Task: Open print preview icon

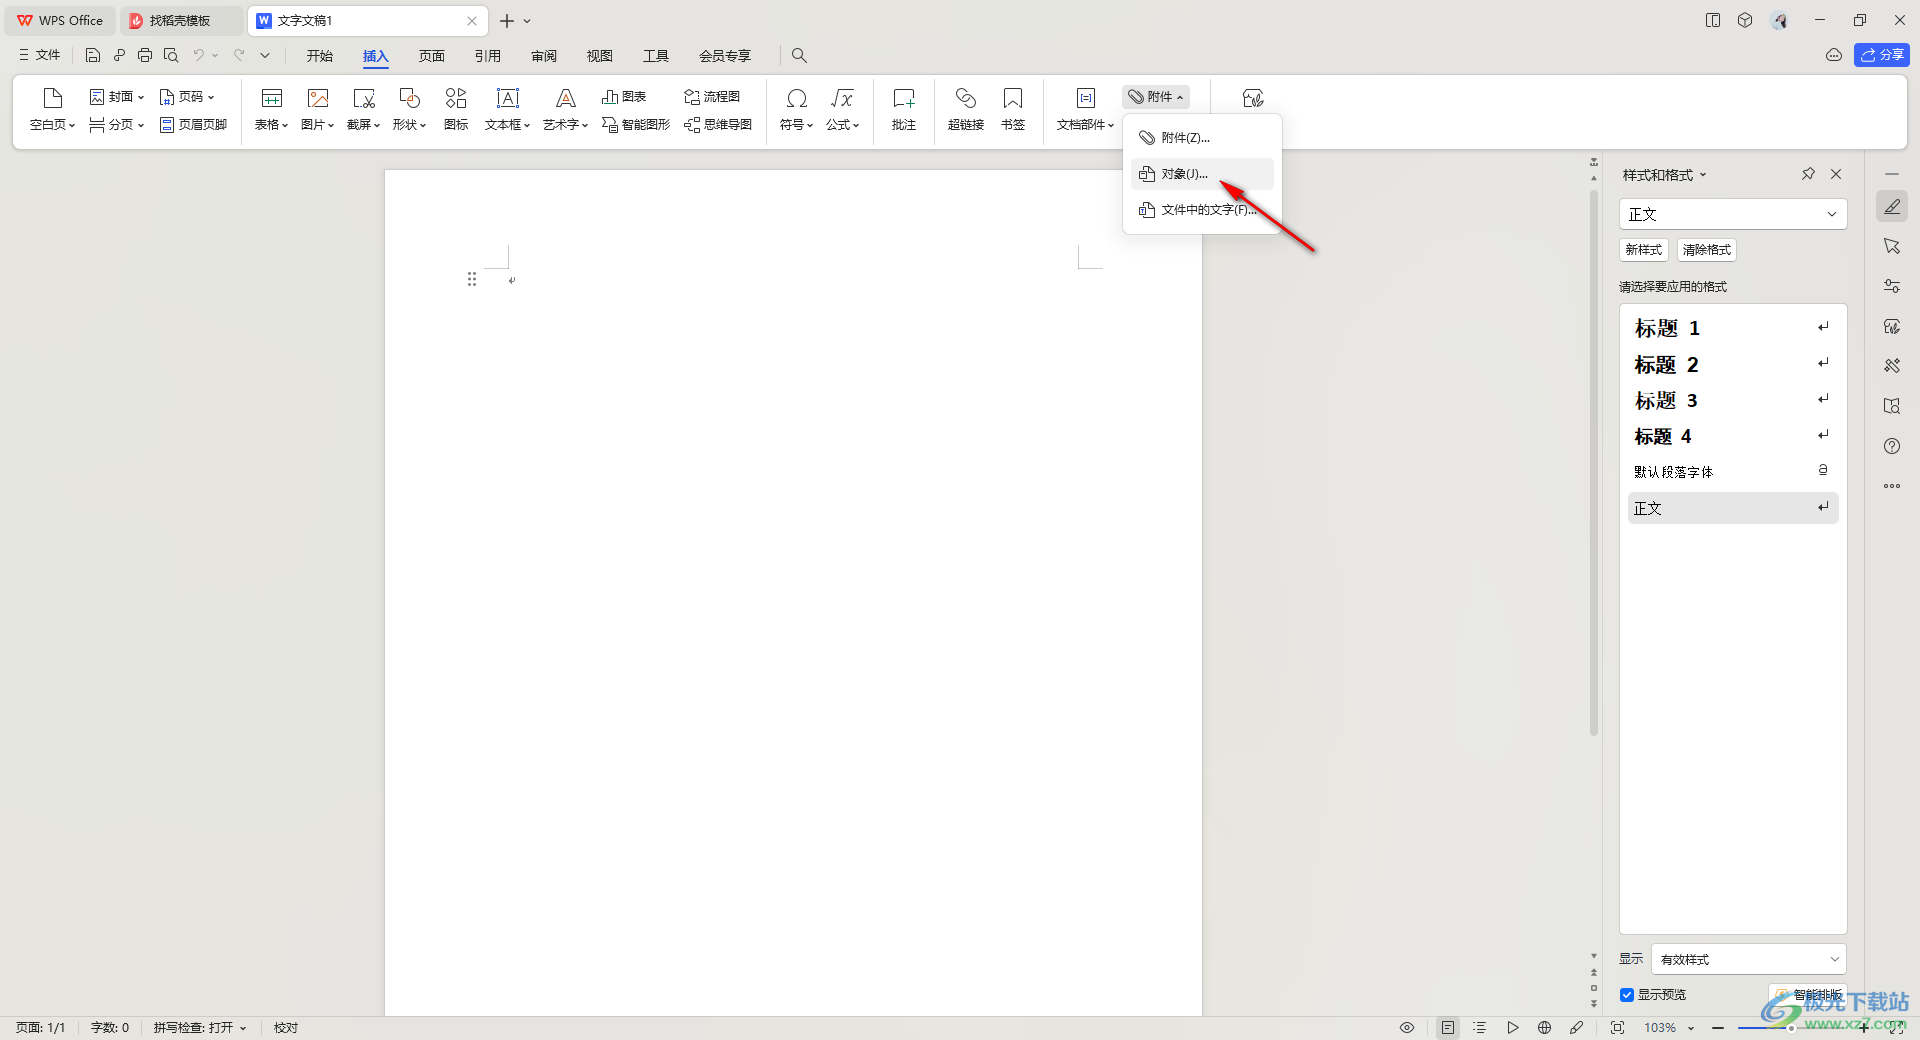Action: point(171,55)
